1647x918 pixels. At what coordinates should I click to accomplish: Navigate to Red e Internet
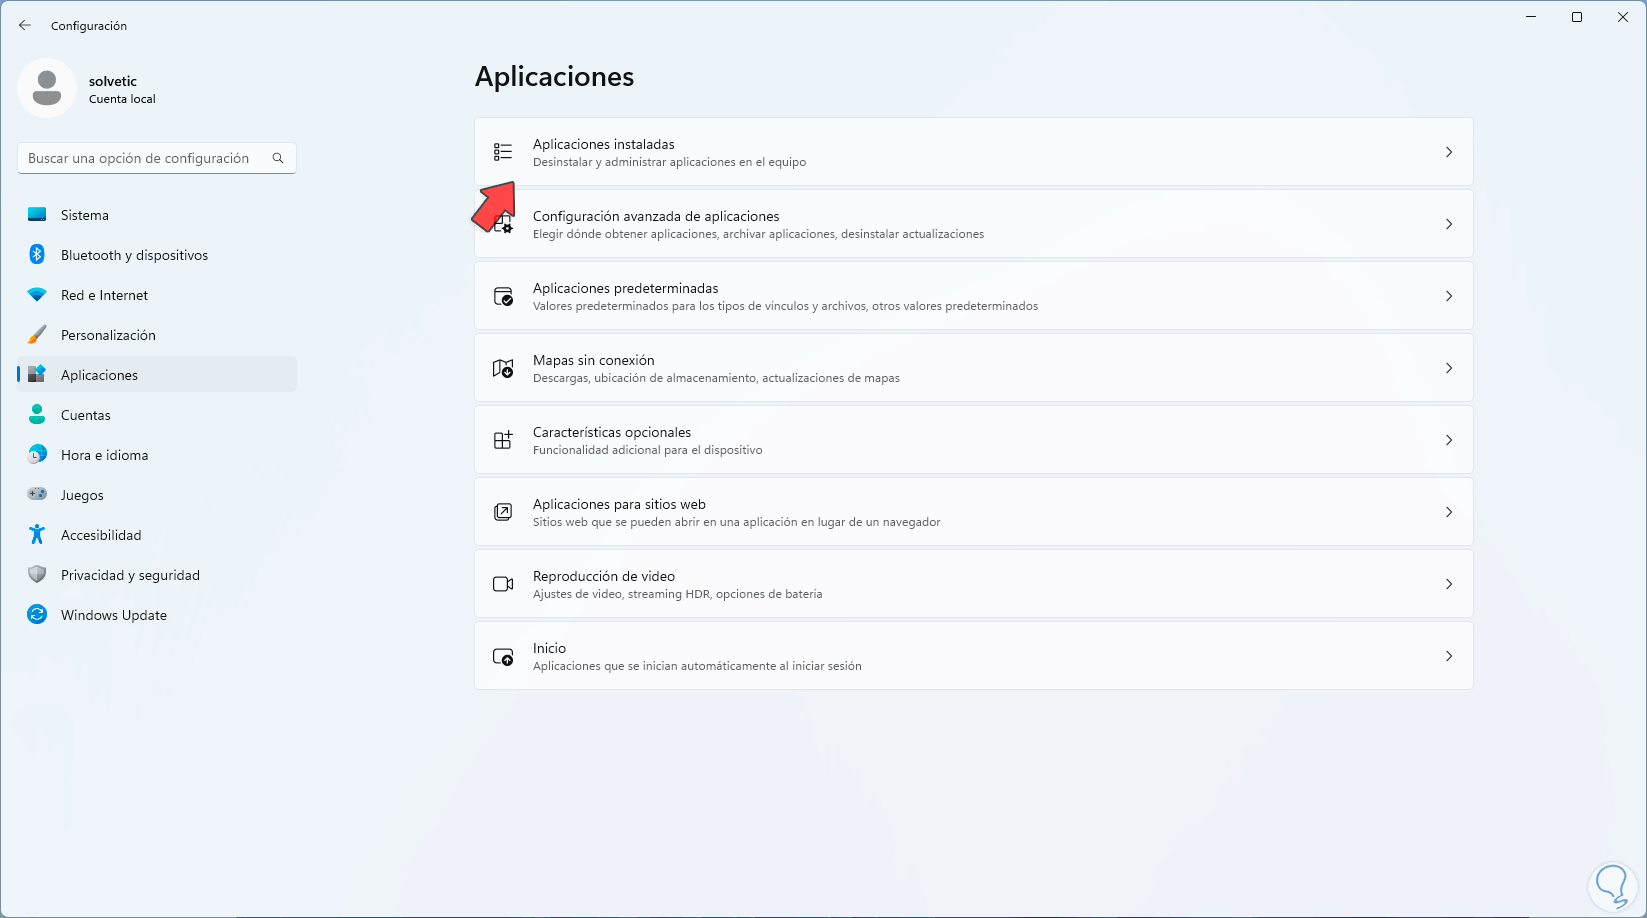(x=104, y=295)
